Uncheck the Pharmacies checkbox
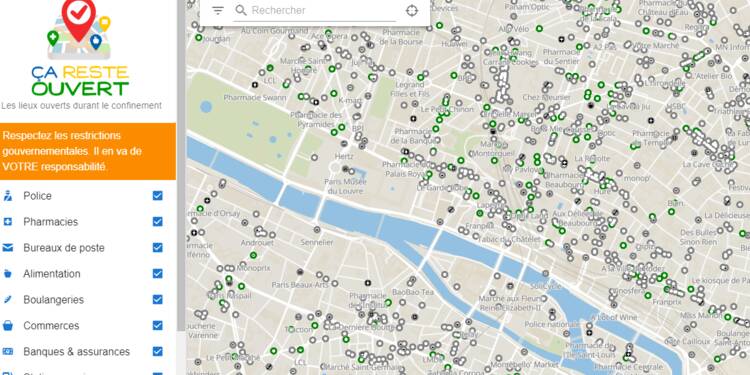 tap(157, 221)
